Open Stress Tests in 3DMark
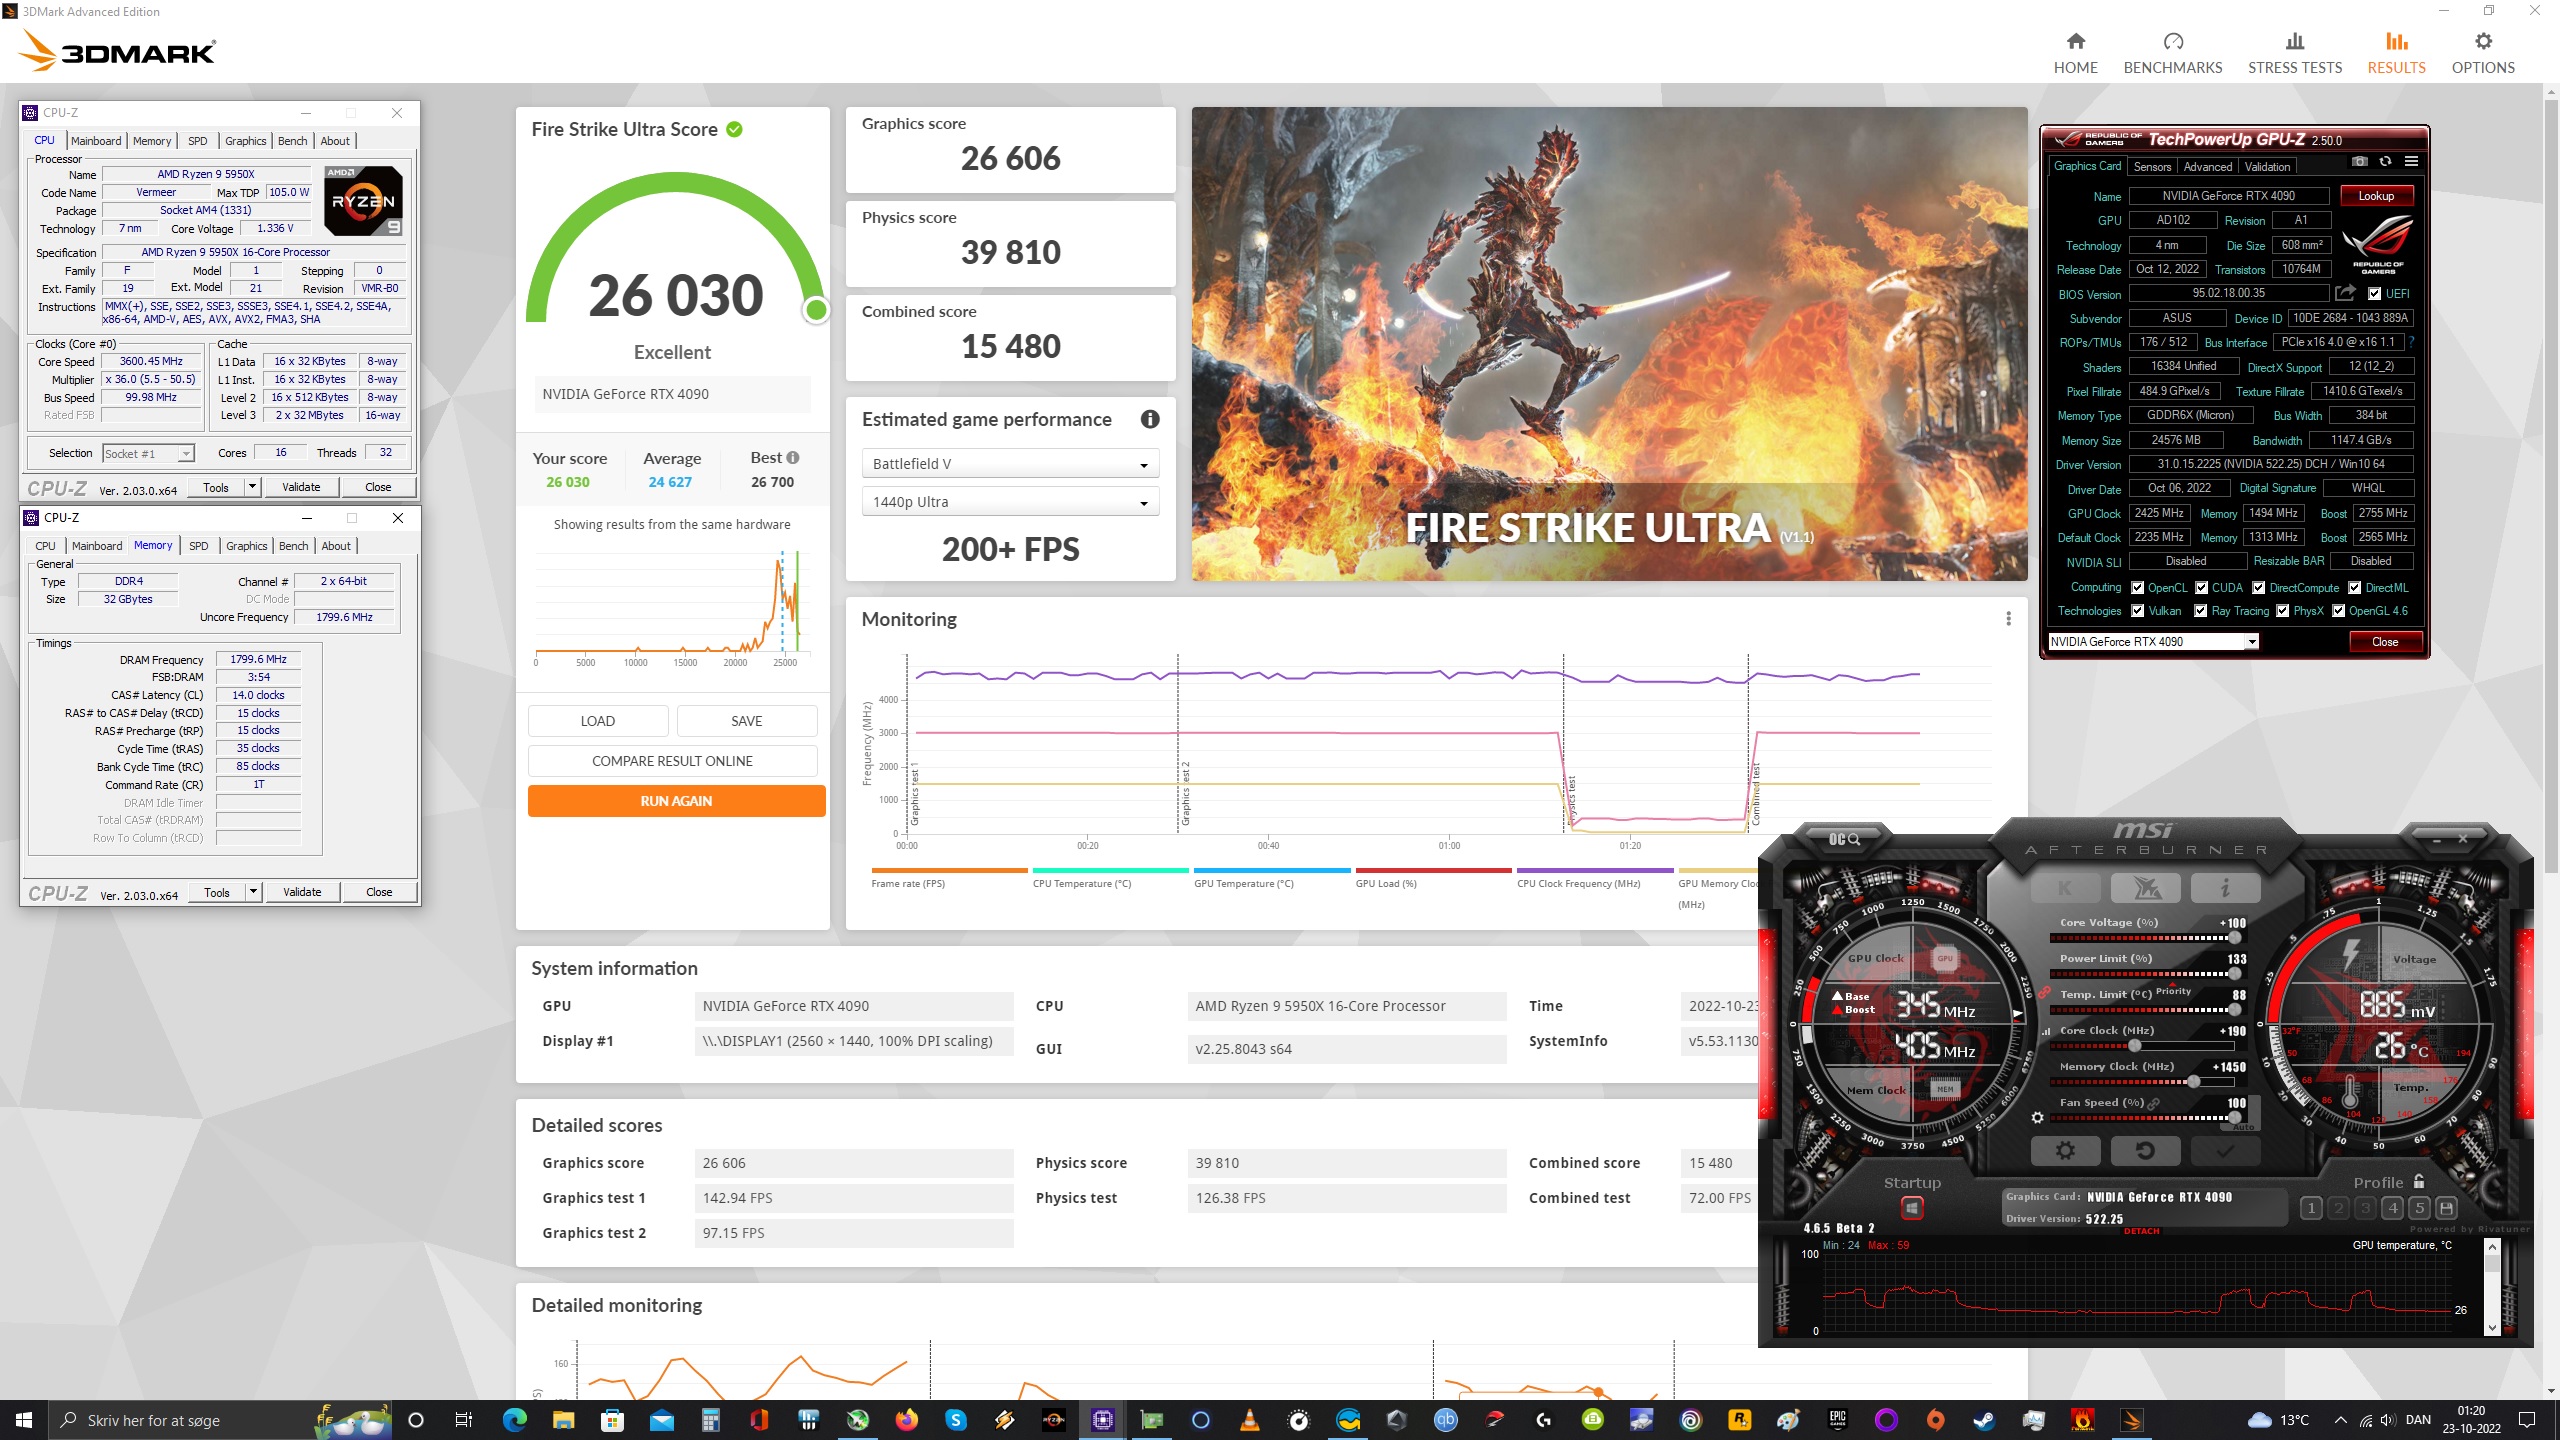 coord(2295,53)
